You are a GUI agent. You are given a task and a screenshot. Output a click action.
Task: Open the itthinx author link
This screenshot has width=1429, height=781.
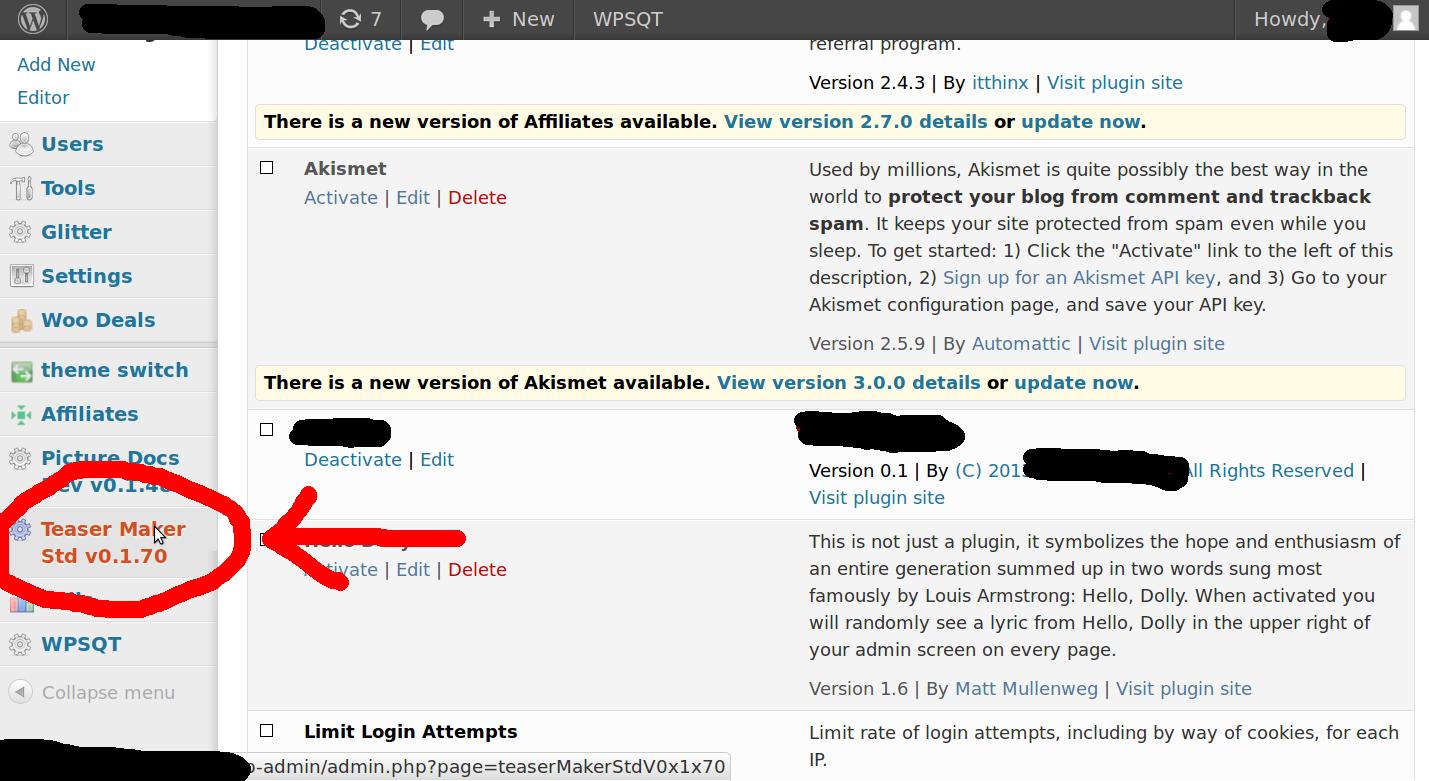[1000, 82]
